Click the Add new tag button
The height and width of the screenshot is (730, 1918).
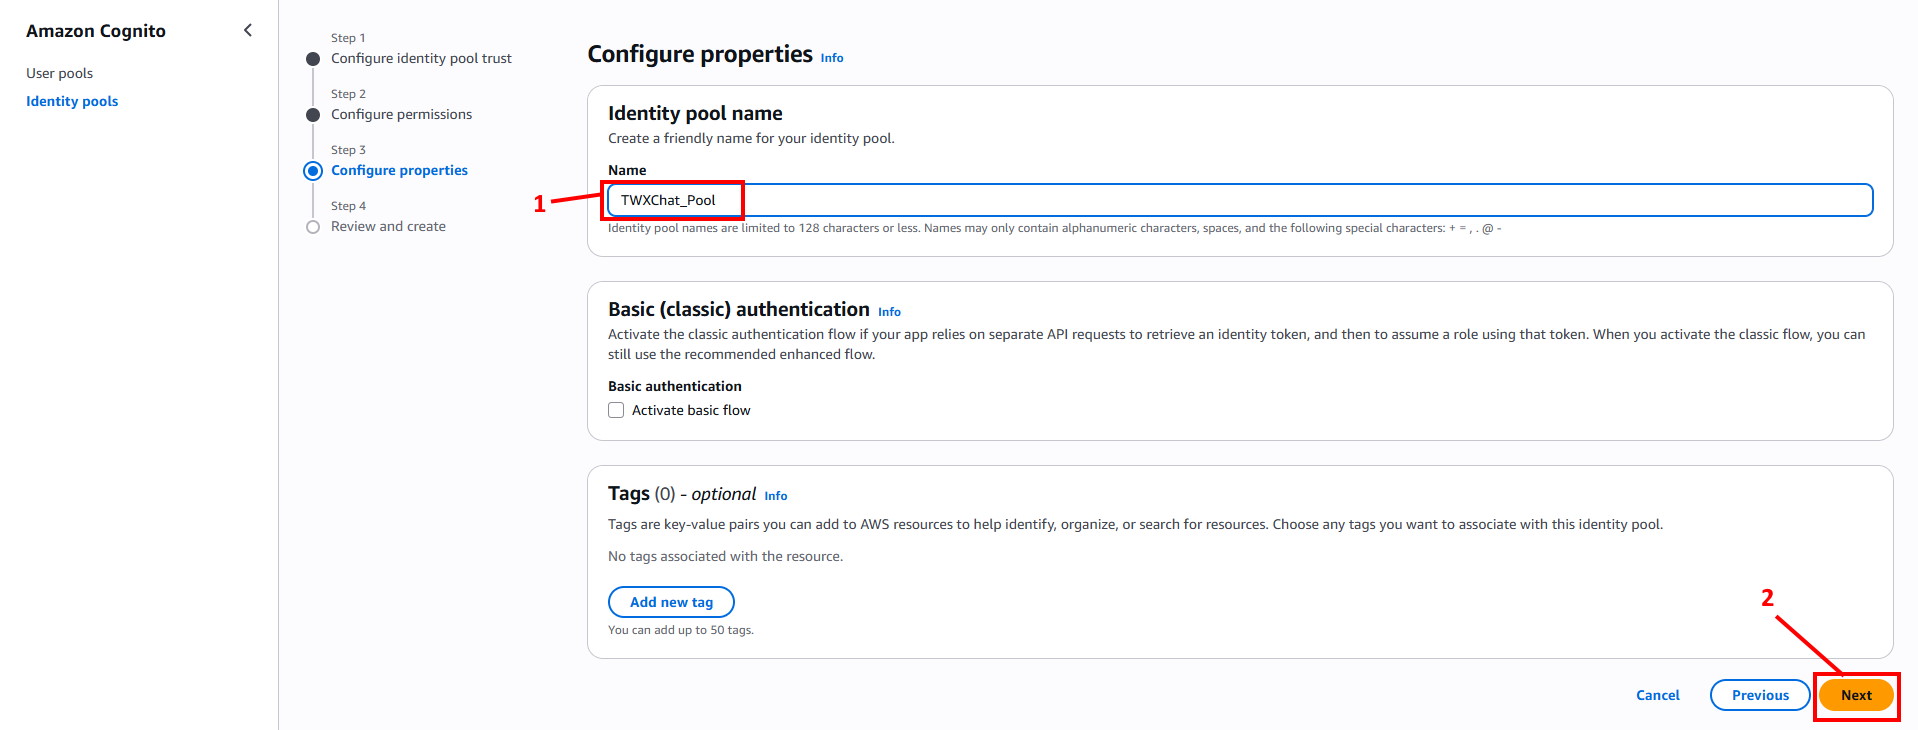[671, 602]
